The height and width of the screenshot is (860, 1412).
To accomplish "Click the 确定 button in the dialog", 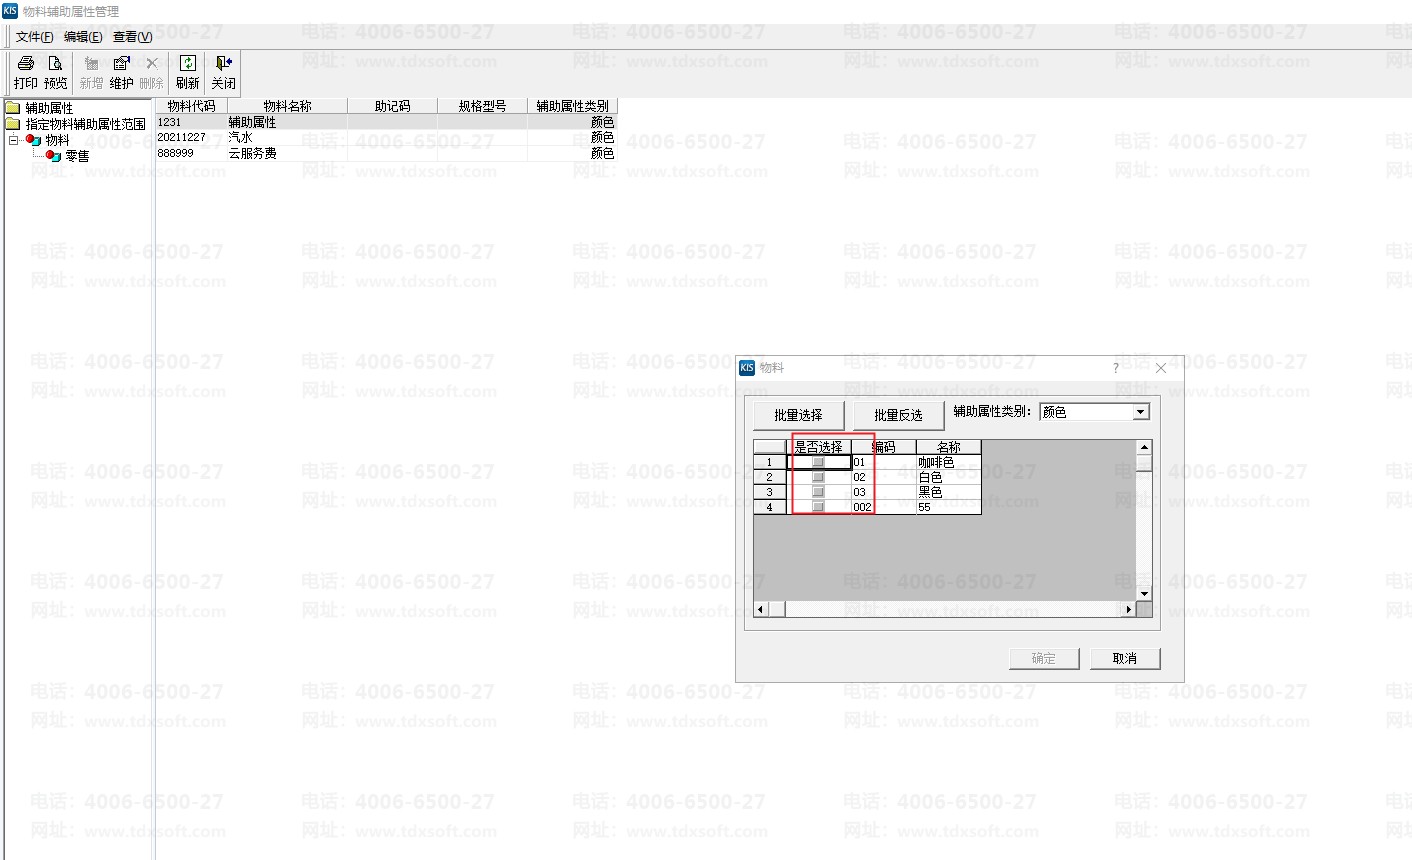I will tap(1044, 658).
